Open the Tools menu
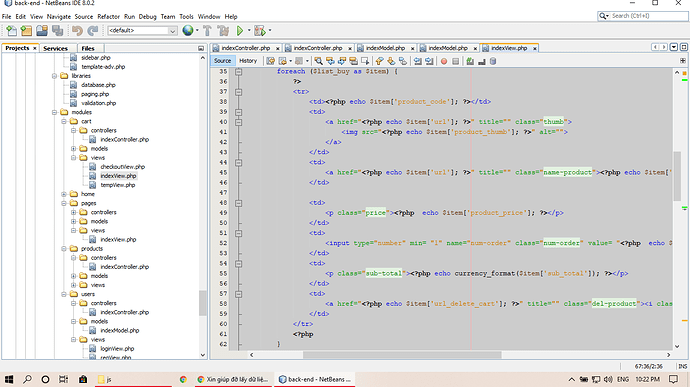 click(186, 17)
